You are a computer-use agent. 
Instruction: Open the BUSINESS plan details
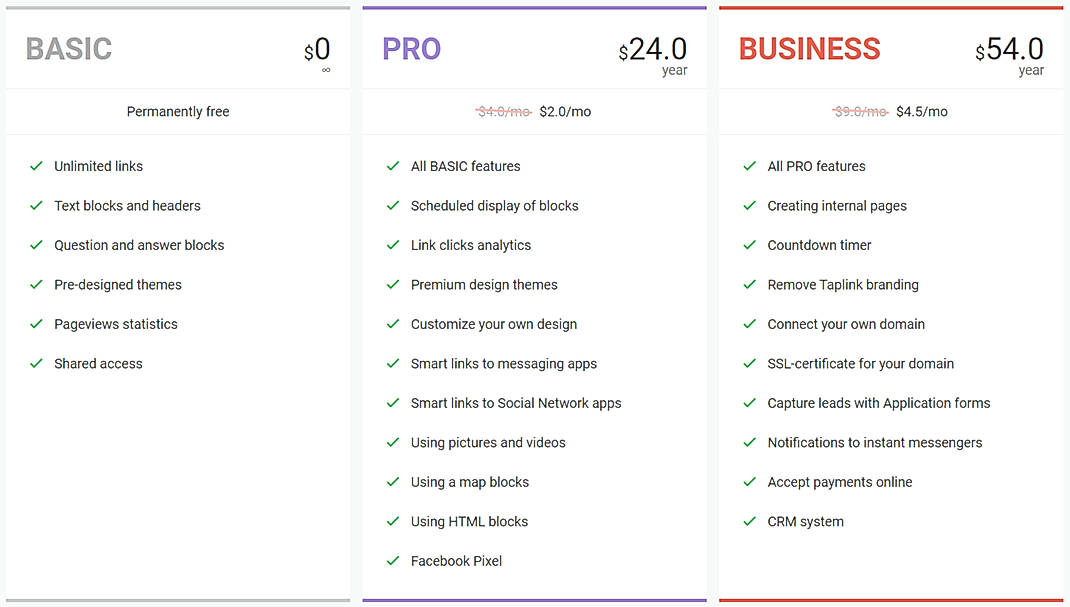pyautogui.click(x=810, y=48)
